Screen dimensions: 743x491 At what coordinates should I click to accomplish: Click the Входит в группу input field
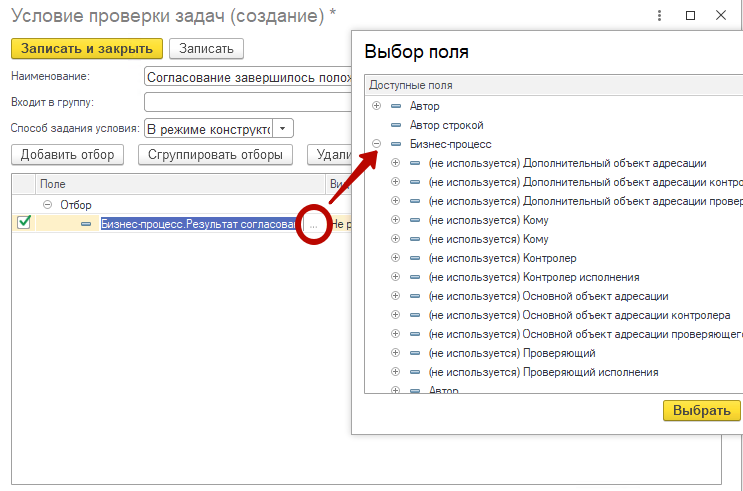[247, 102]
